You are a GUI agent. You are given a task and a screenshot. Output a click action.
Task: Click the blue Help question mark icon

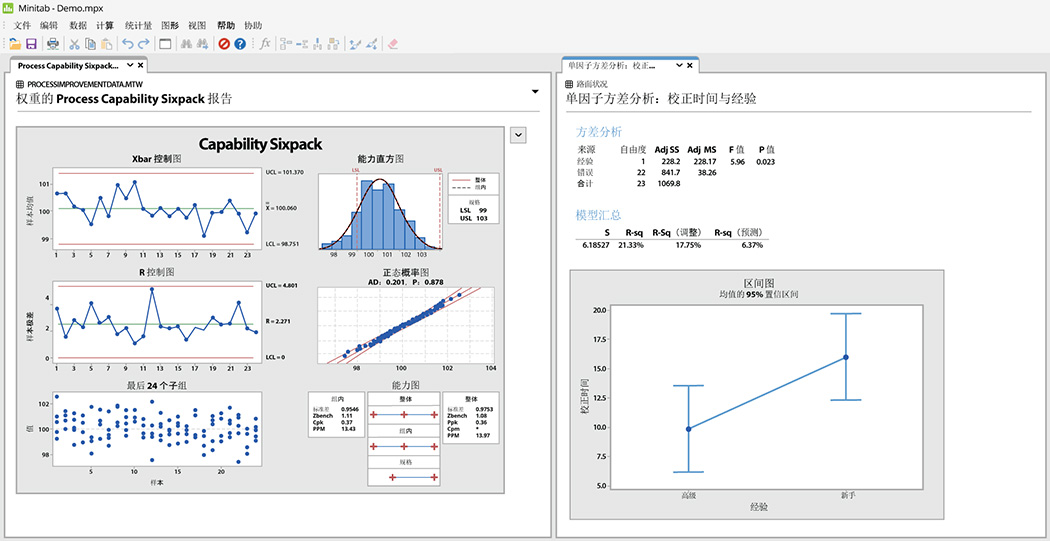click(240, 44)
